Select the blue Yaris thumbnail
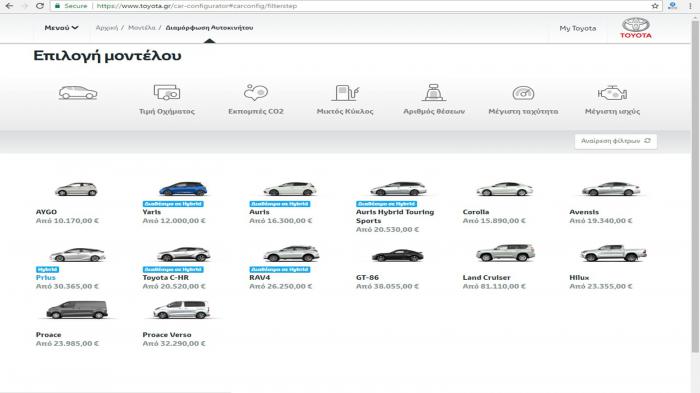Viewport: 700px width, 393px height. click(x=183, y=189)
